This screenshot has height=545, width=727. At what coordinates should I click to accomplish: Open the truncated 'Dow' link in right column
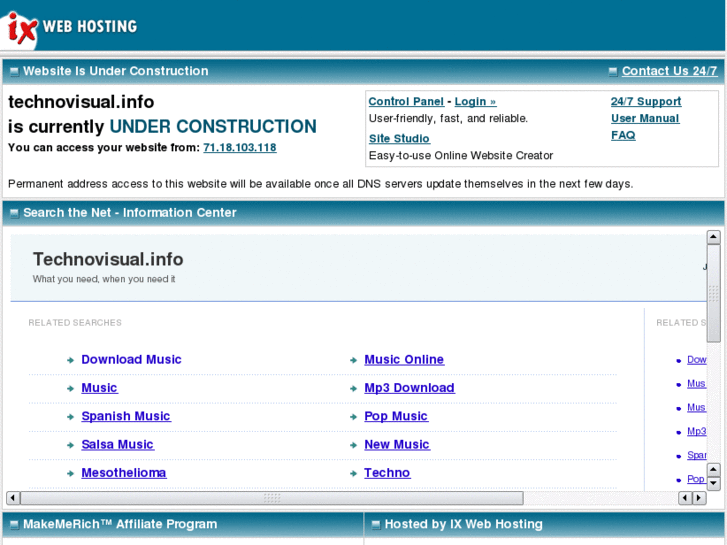coord(696,359)
